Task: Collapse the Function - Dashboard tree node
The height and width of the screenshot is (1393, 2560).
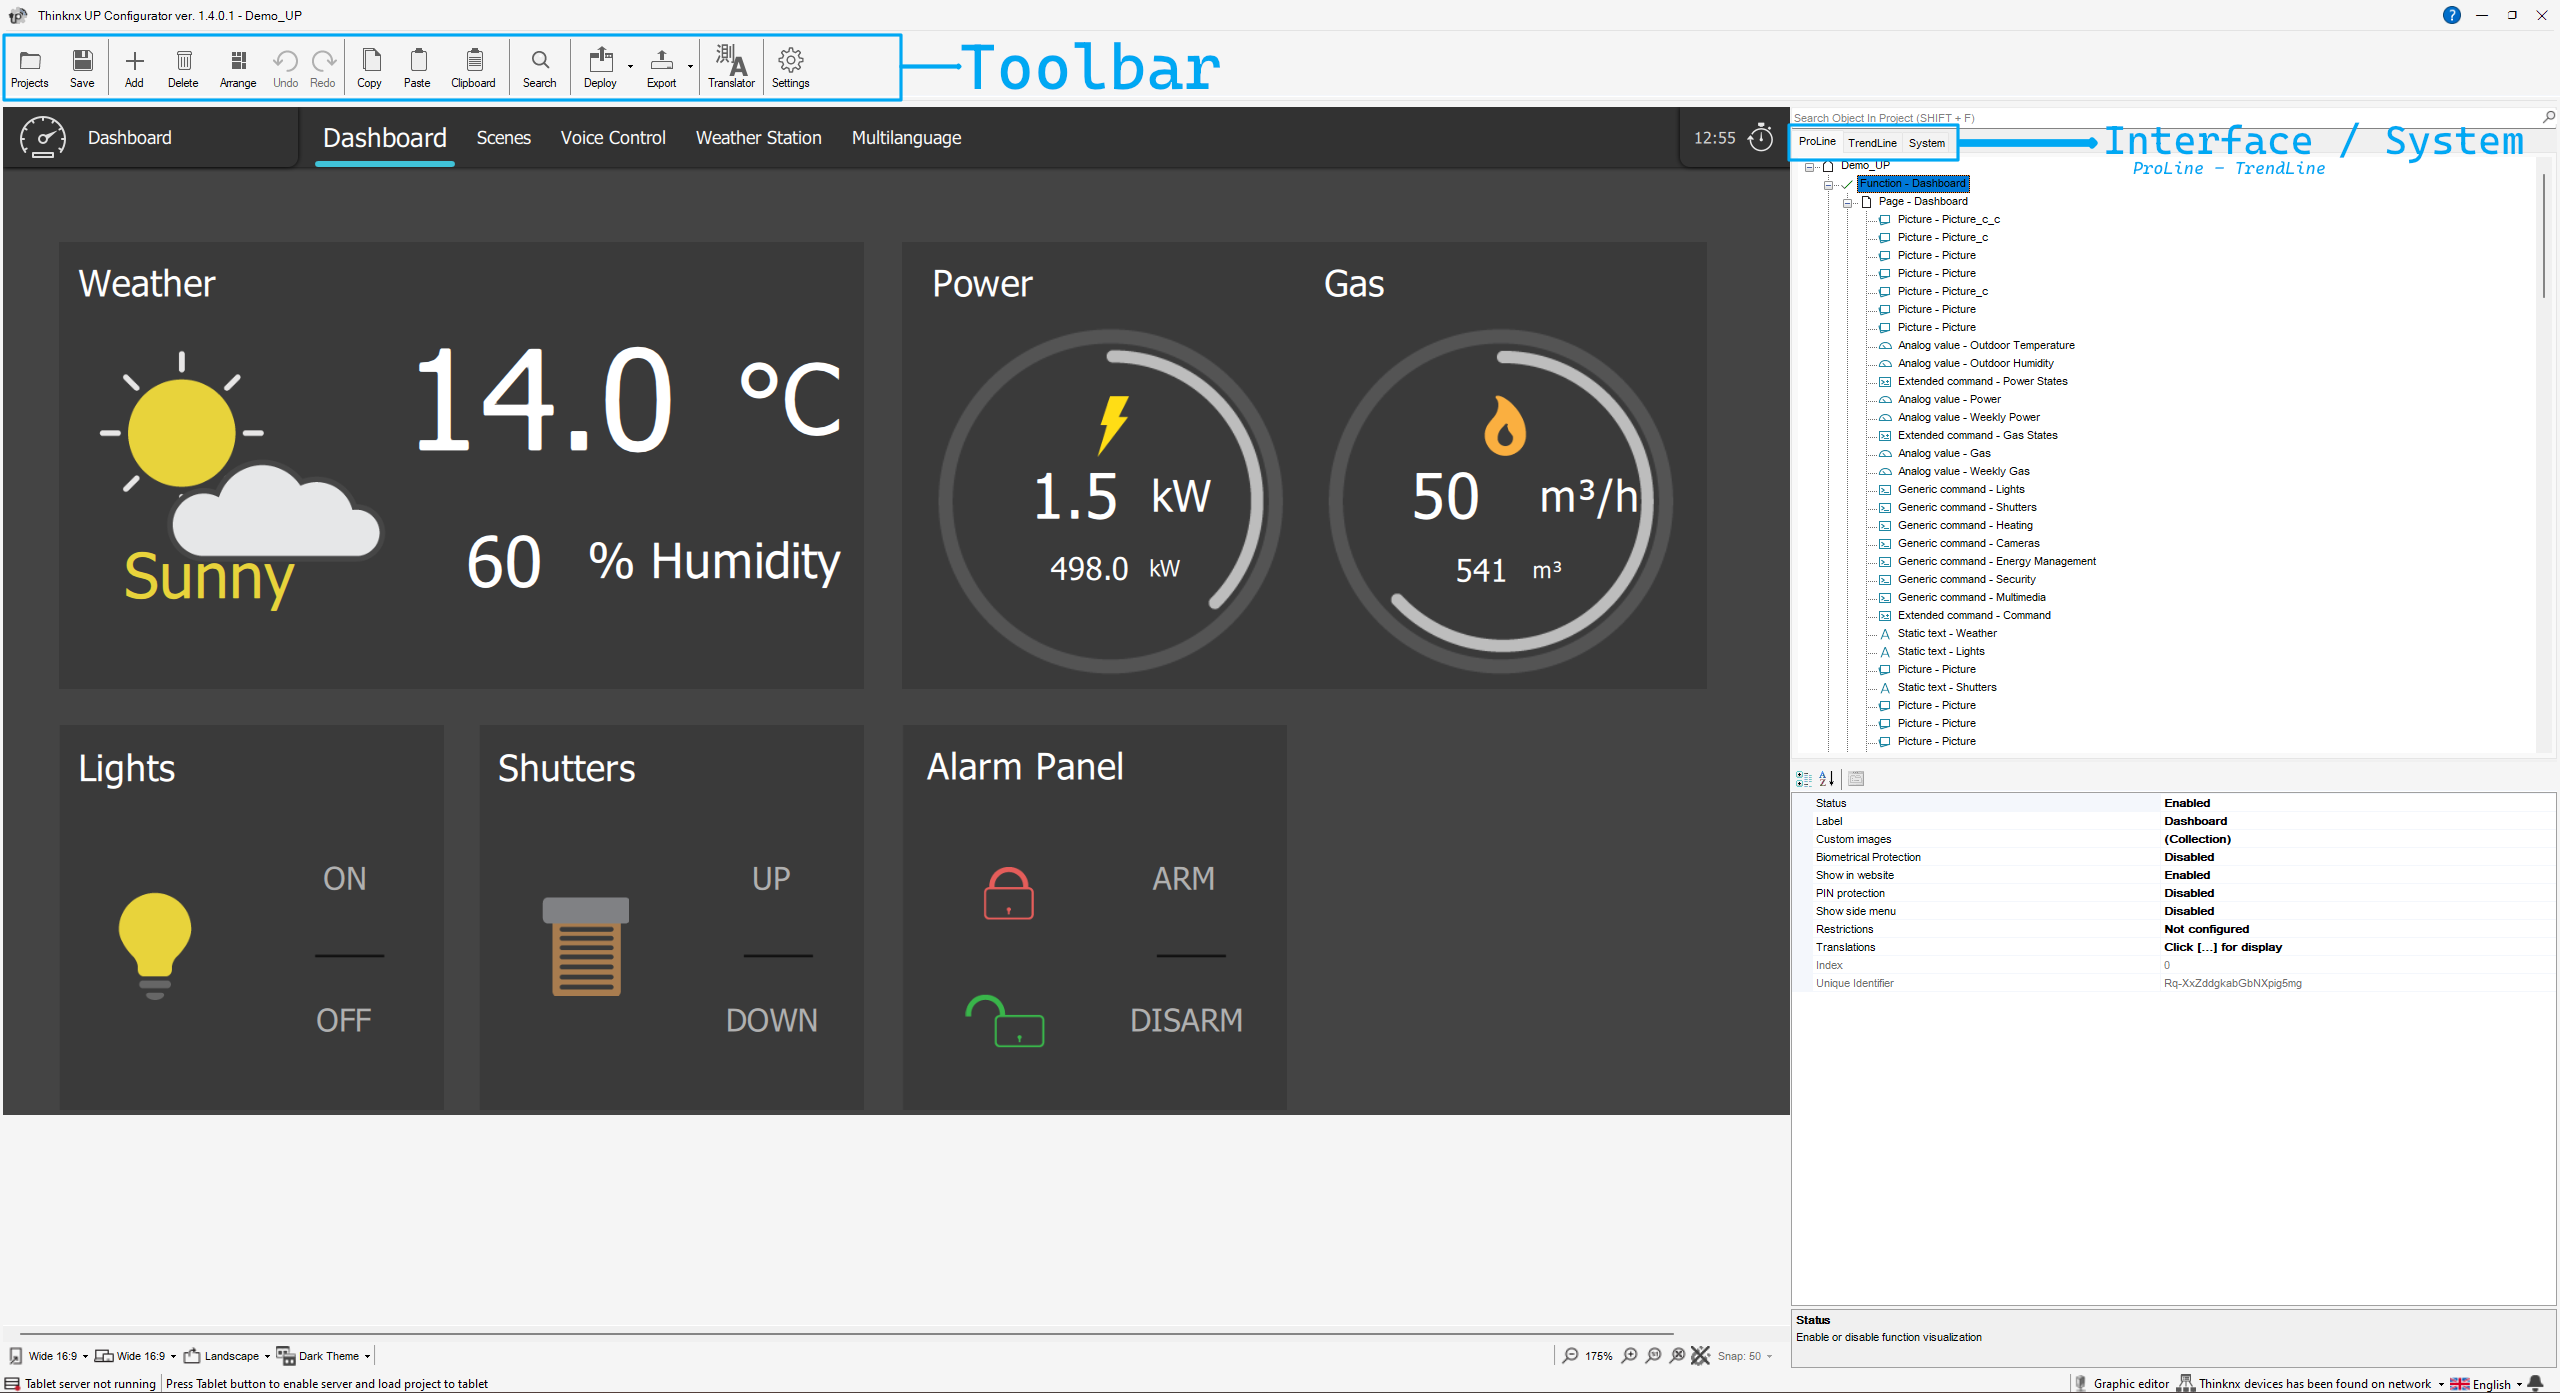Action: pyautogui.click(x=1829, y=184)
